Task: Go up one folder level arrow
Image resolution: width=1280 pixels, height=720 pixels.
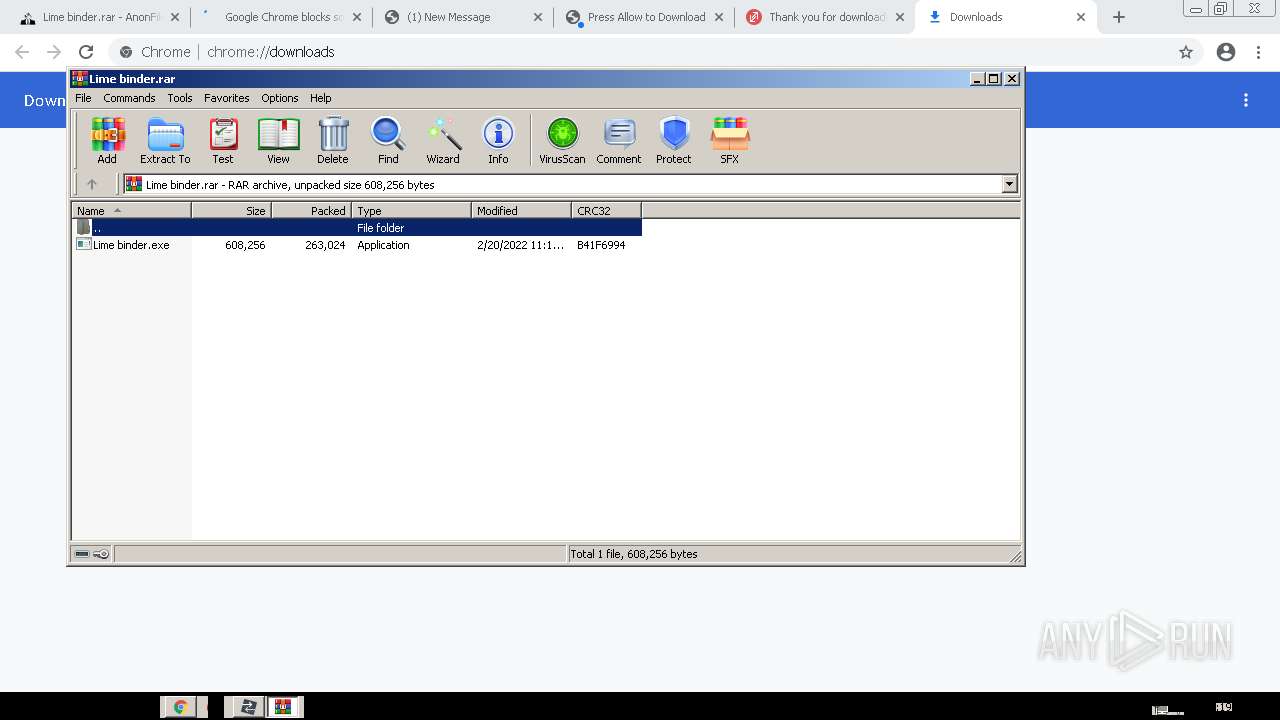Action: (x=92, y=184)
